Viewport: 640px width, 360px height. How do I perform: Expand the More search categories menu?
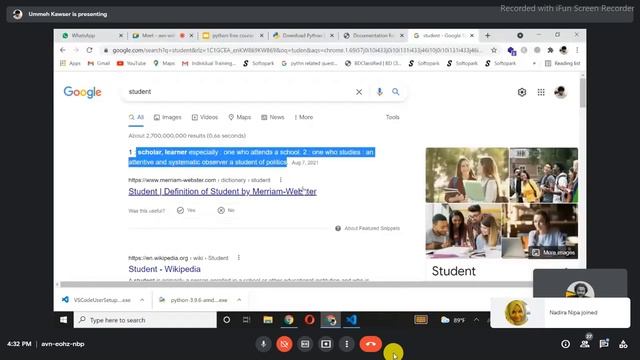tap(304, 118)
